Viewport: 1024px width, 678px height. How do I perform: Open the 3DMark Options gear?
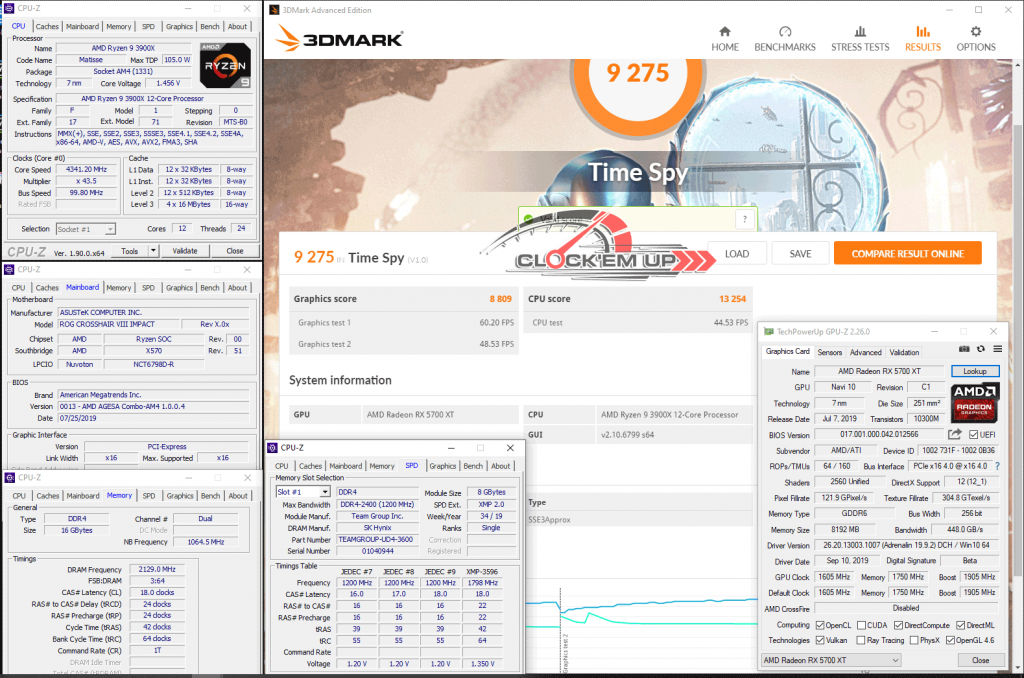tap(976, 38)
